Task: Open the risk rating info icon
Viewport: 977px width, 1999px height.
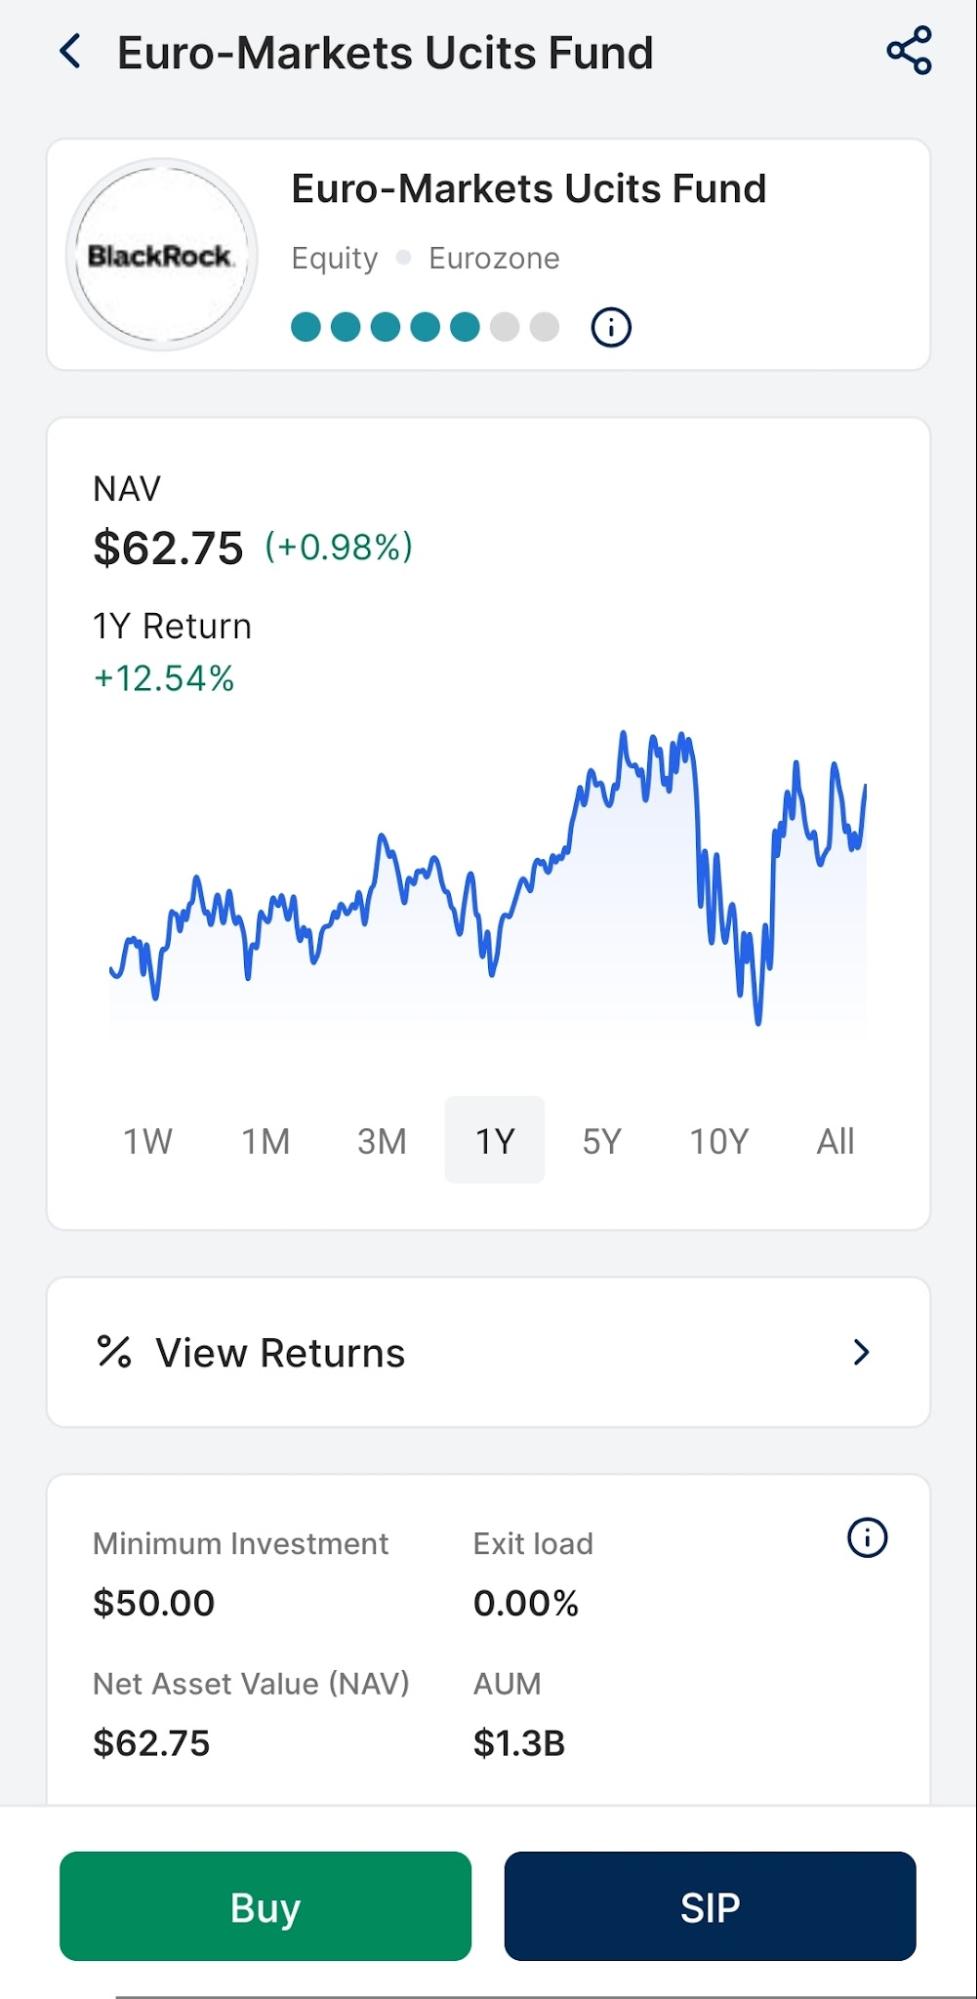Action: pyautogui.click(x=611, y=327)
